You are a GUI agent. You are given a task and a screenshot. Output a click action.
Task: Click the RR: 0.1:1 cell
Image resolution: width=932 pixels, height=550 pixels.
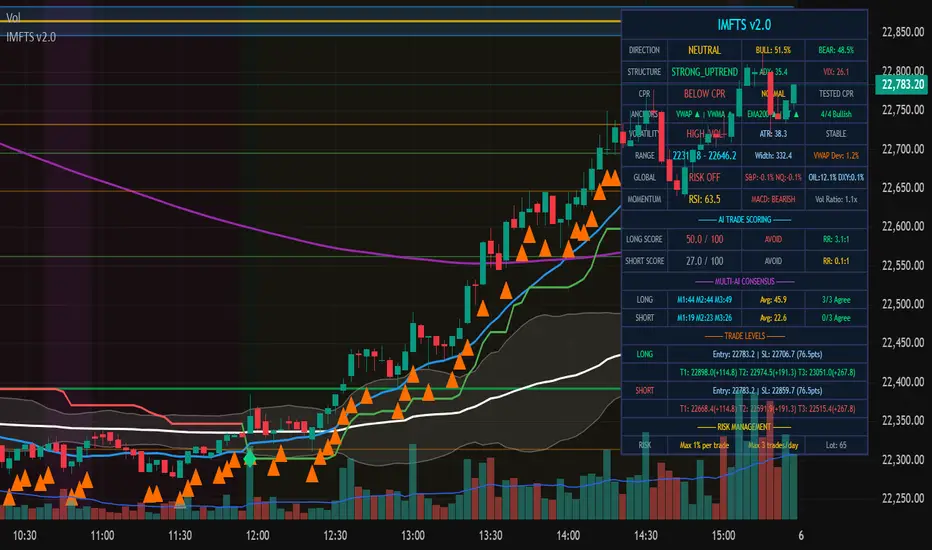[836, 261]
